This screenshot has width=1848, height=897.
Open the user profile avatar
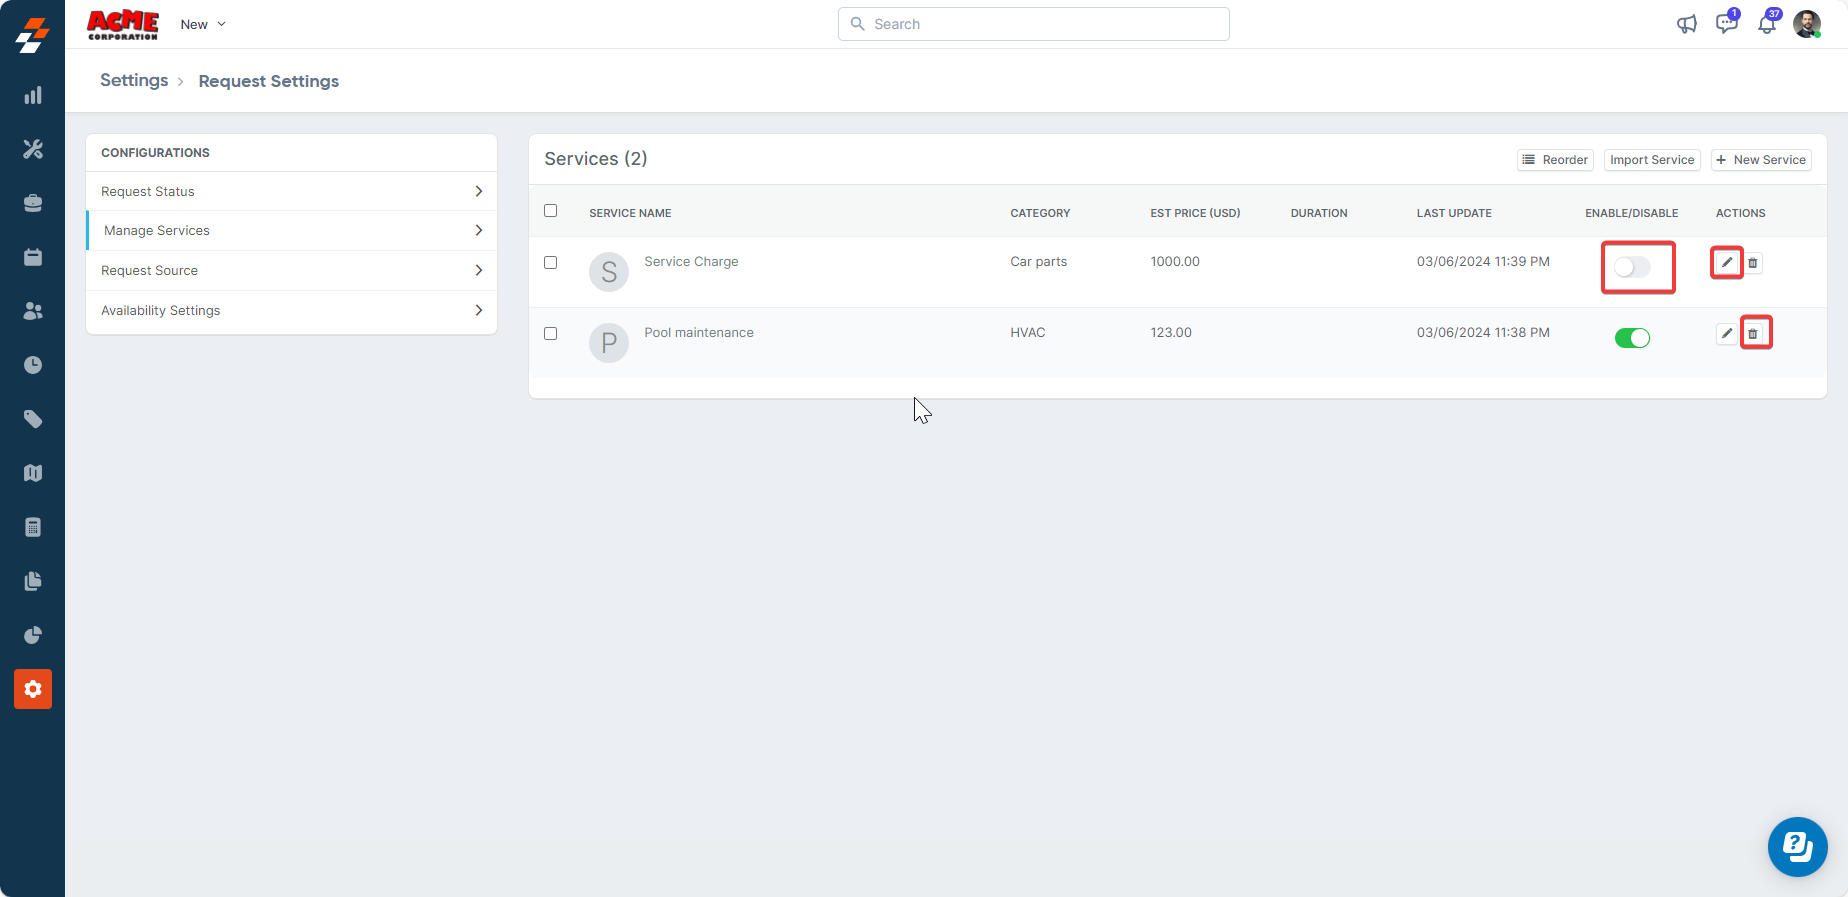1807,24
